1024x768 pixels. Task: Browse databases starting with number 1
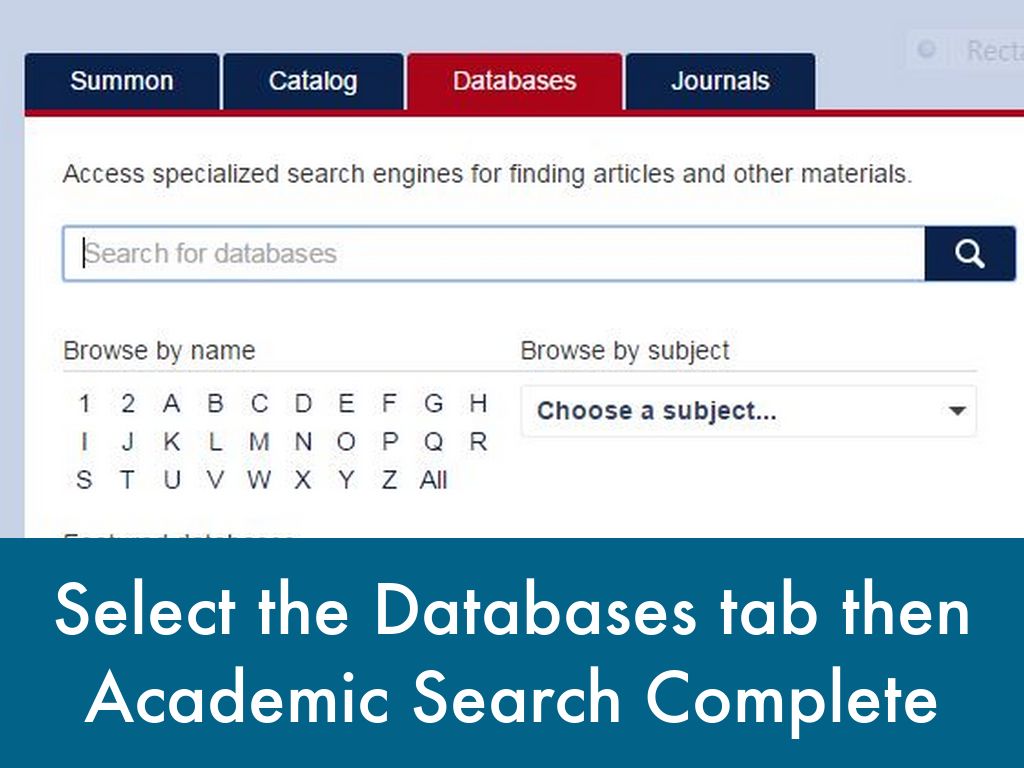click(x=84, y=404)
